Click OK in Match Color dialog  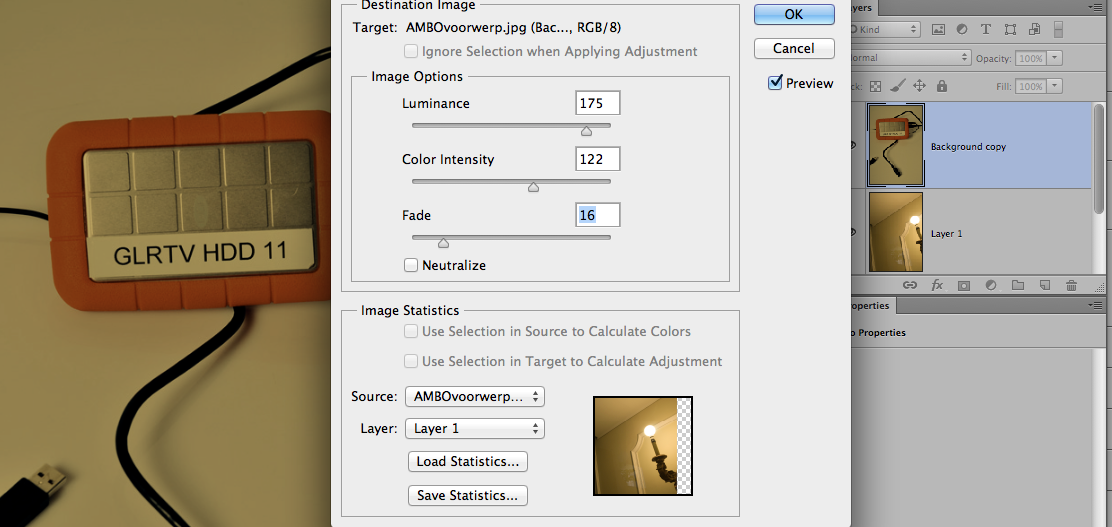pos(794,14)
